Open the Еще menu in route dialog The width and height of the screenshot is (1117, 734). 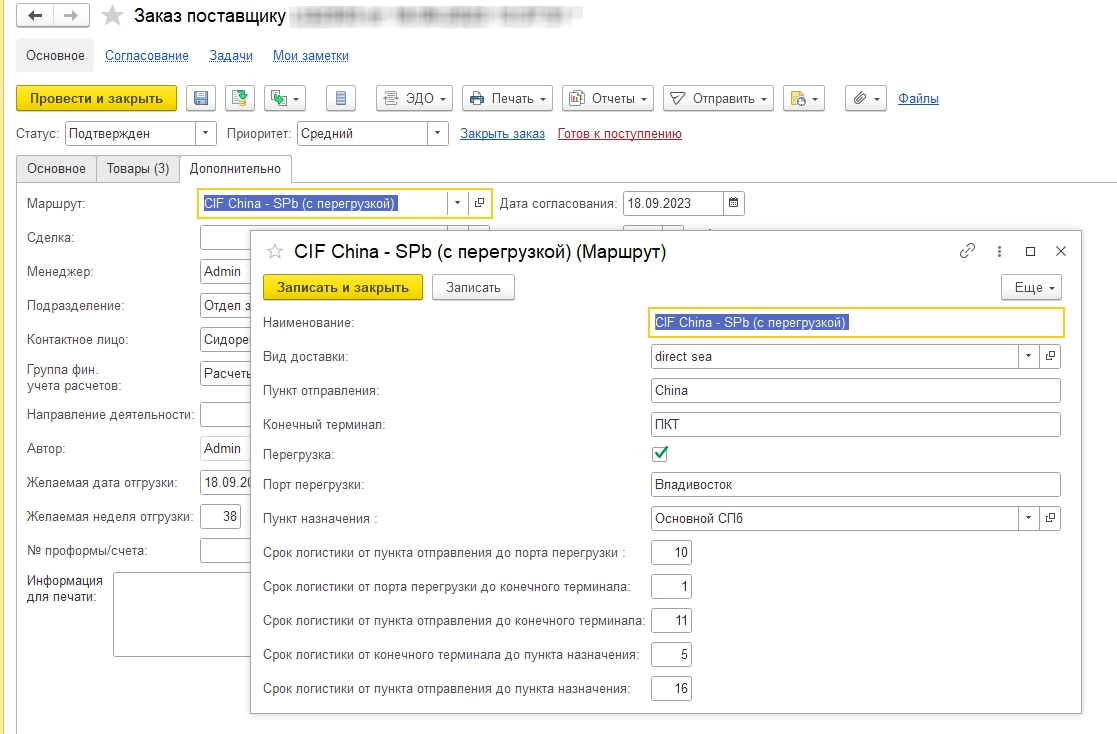(x=1032, y=287)
